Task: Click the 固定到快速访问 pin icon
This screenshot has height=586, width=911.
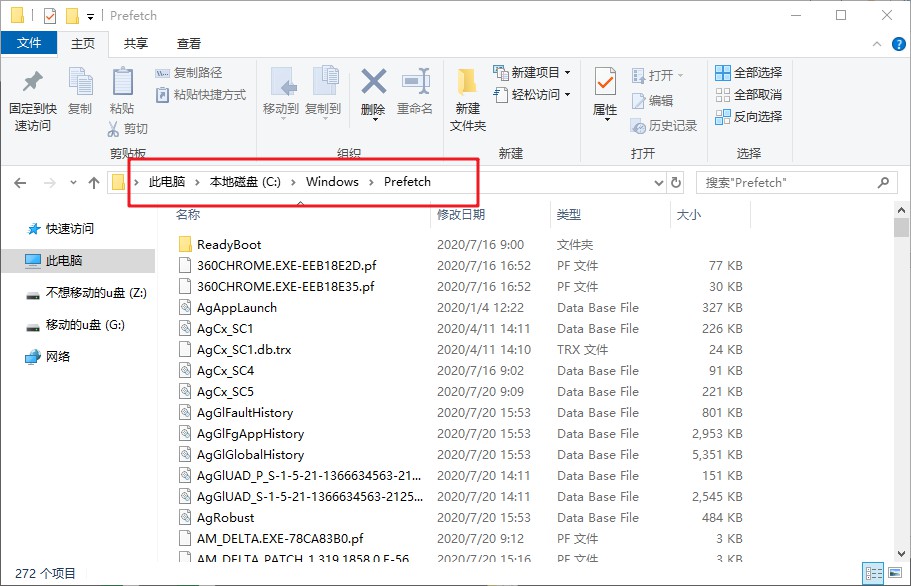Action: point(33,81)
